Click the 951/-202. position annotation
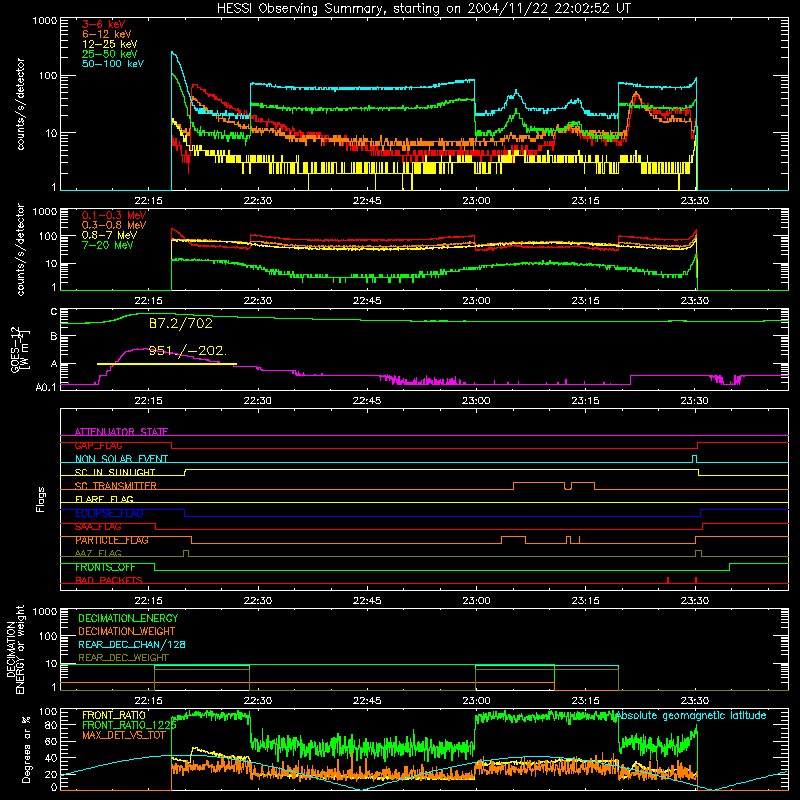The image size is (800, 800). coord(187,351)
